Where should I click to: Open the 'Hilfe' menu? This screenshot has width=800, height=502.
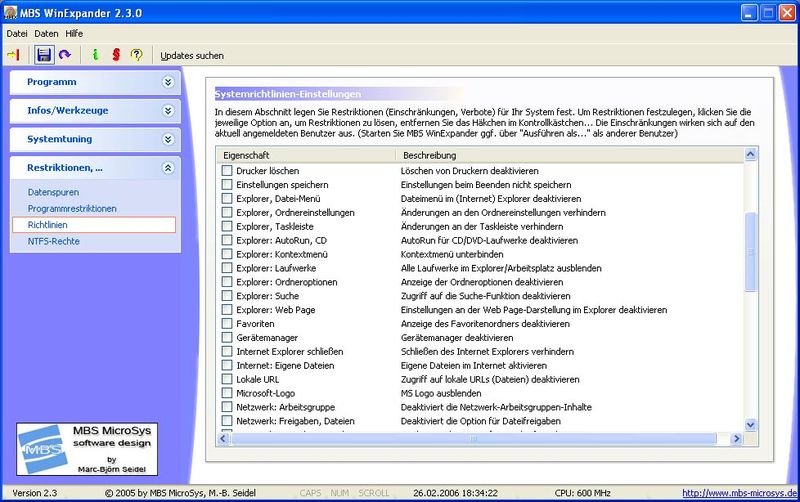point(74,33)
